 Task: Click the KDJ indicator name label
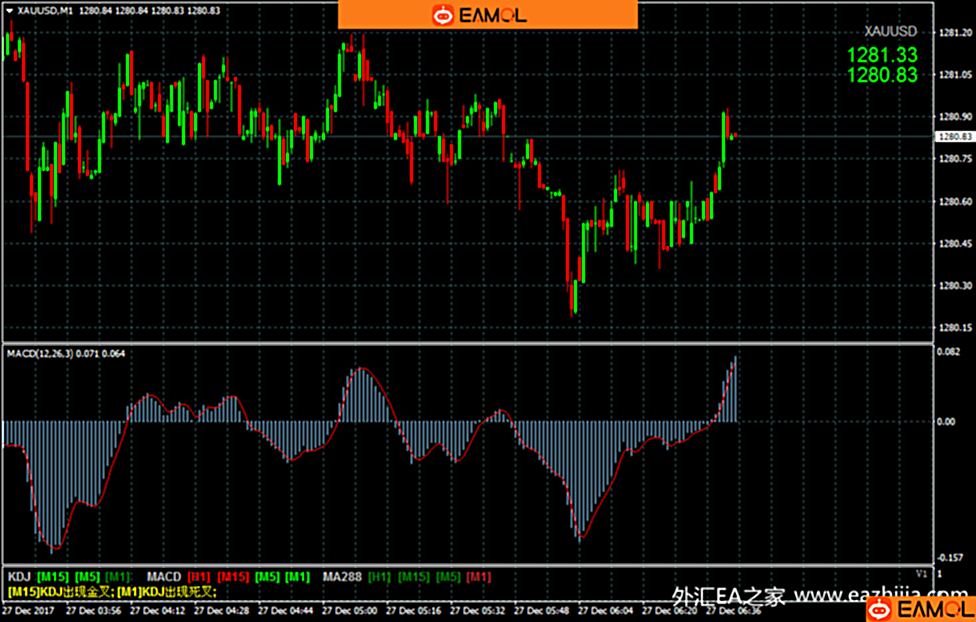pyautogui.click(x=19, y=577)
